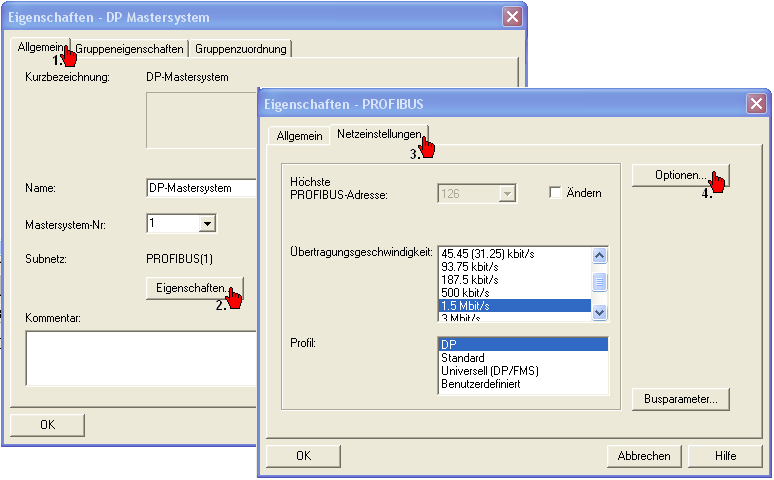The image size is (774, 480).
Task: Enable the Ändern checkbox
Action: click(x=555, y=193)
